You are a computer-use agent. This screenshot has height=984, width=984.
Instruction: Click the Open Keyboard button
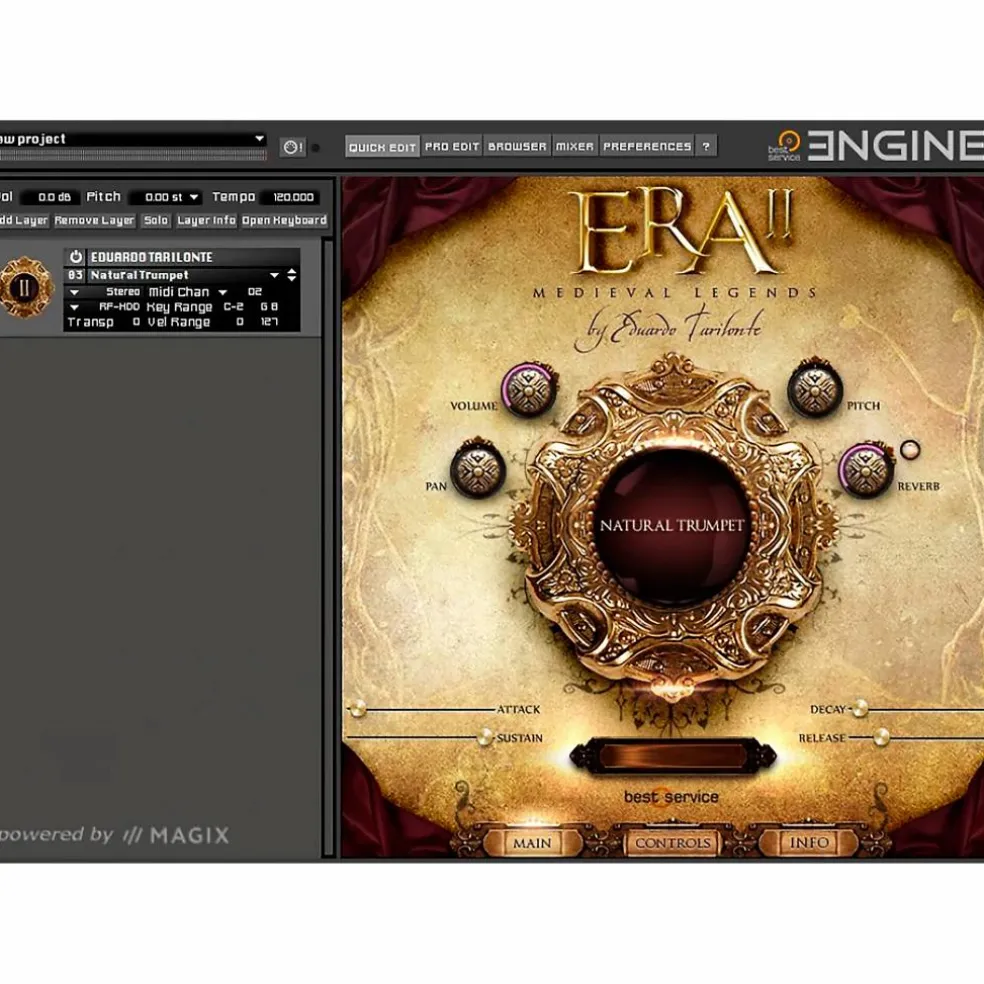(x=284, y=220)
